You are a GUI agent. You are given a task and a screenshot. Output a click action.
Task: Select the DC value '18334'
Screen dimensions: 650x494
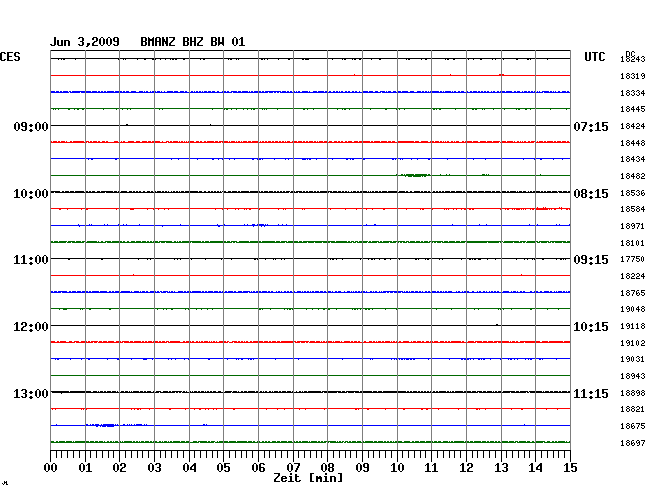click(633, 93)
